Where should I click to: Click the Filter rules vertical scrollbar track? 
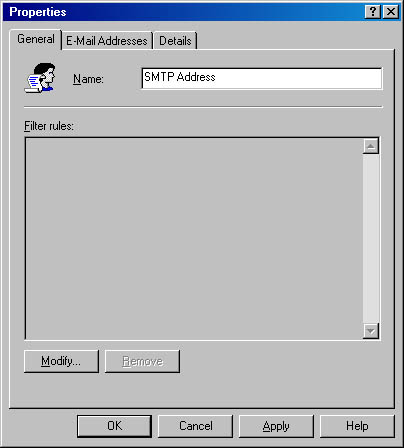coord(371,238)
